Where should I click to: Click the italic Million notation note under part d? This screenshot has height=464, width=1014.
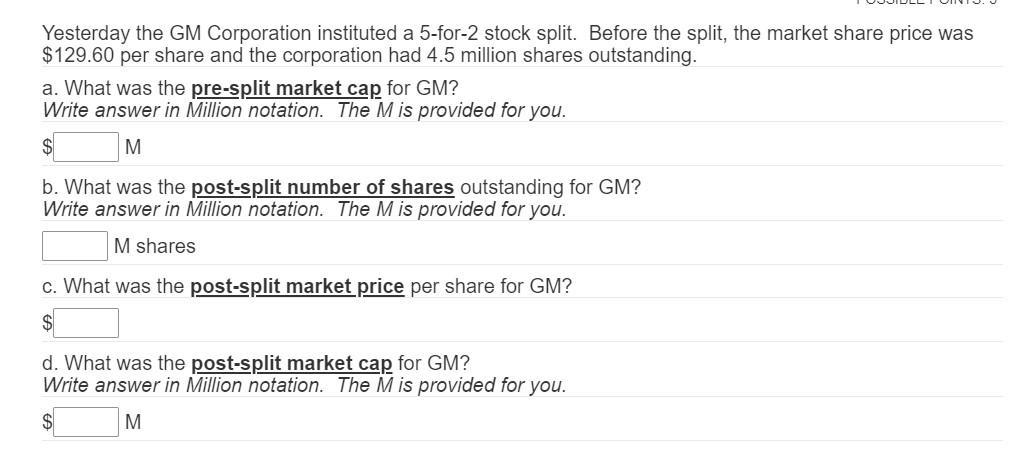[304, 385]
